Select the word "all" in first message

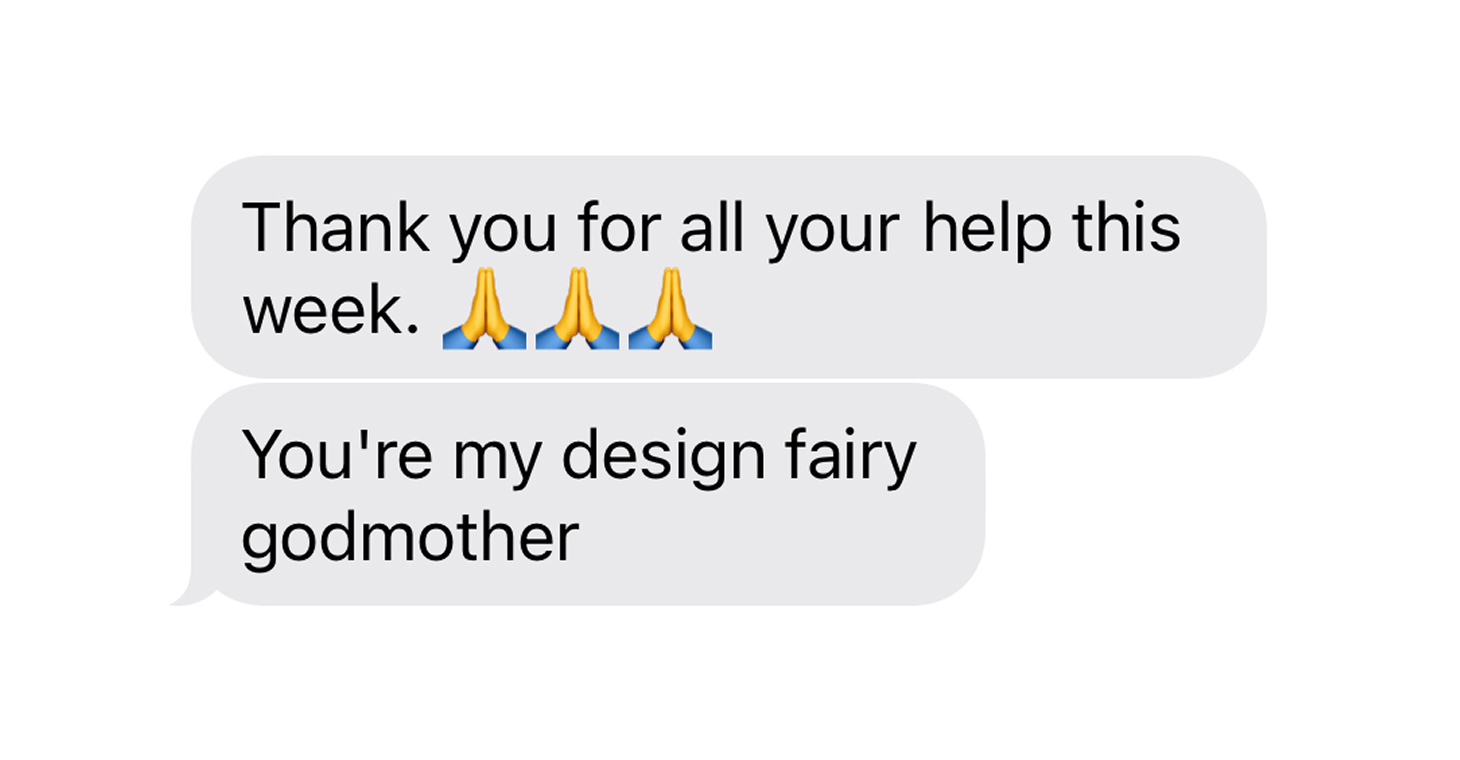click(x=712, y=227)
